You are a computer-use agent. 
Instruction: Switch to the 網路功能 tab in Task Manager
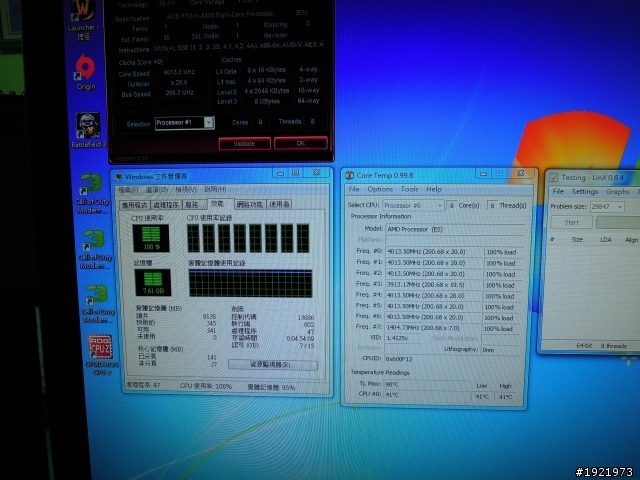click(249, 204)
